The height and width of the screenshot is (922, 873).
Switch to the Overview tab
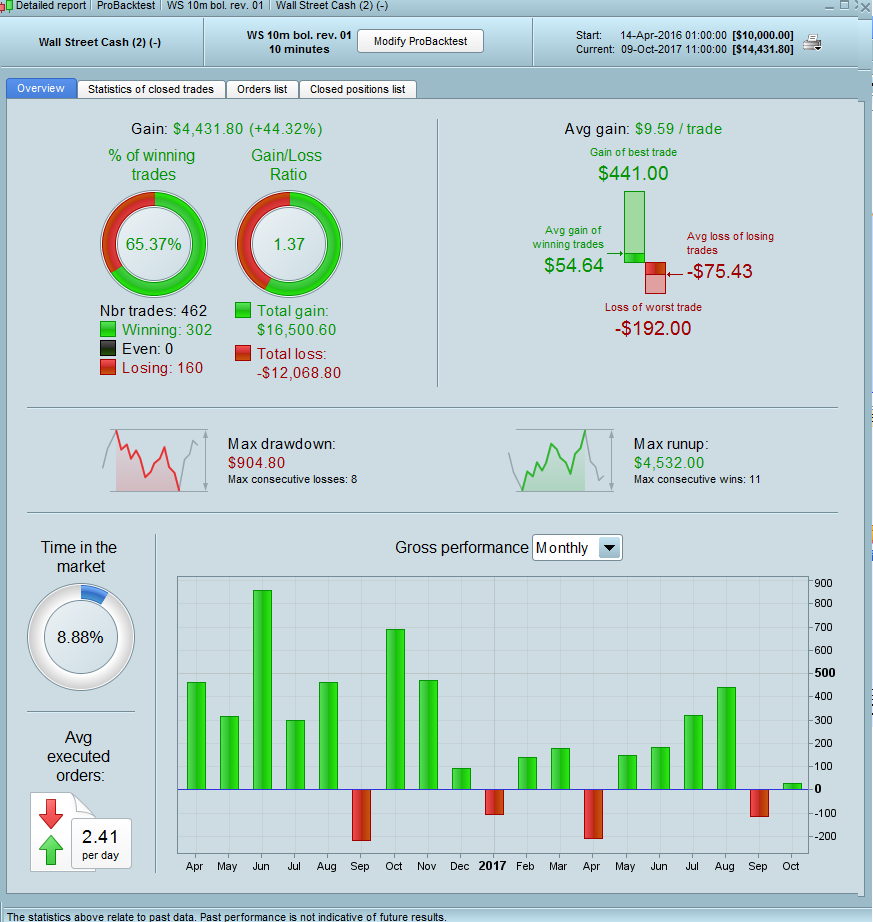(x=41, y=88)
